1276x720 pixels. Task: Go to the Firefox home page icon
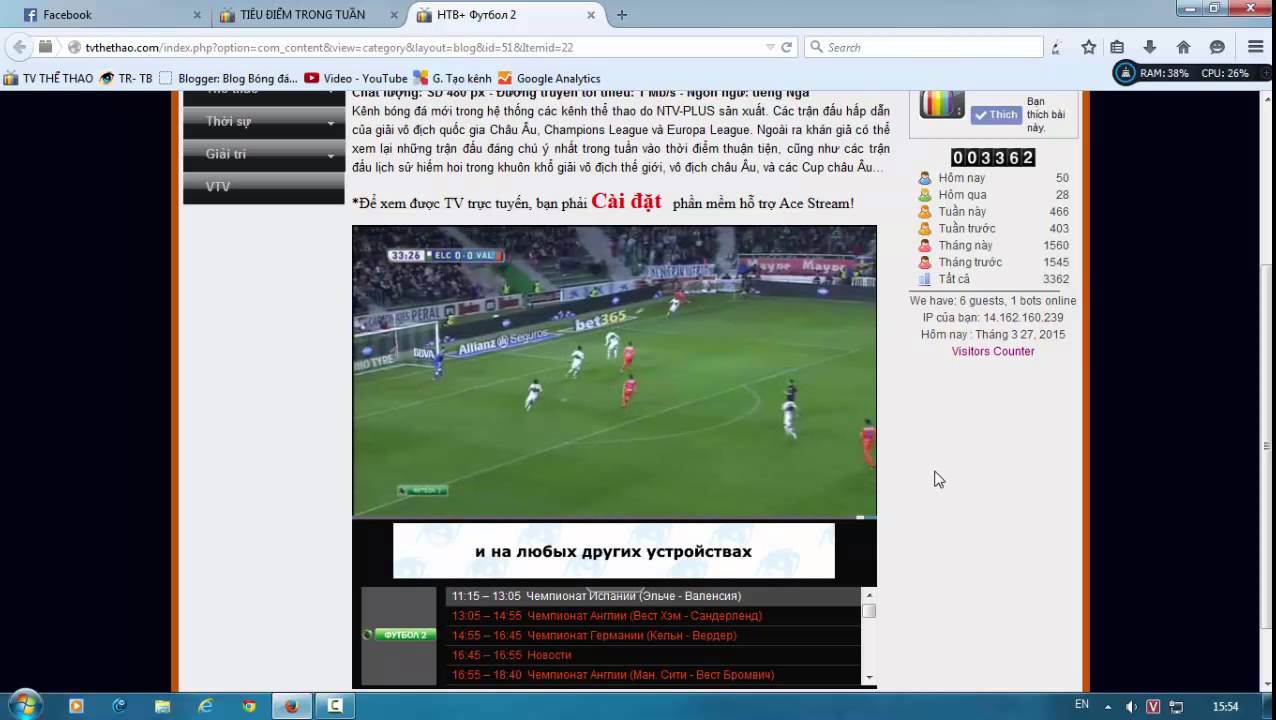coord(1184,47)
